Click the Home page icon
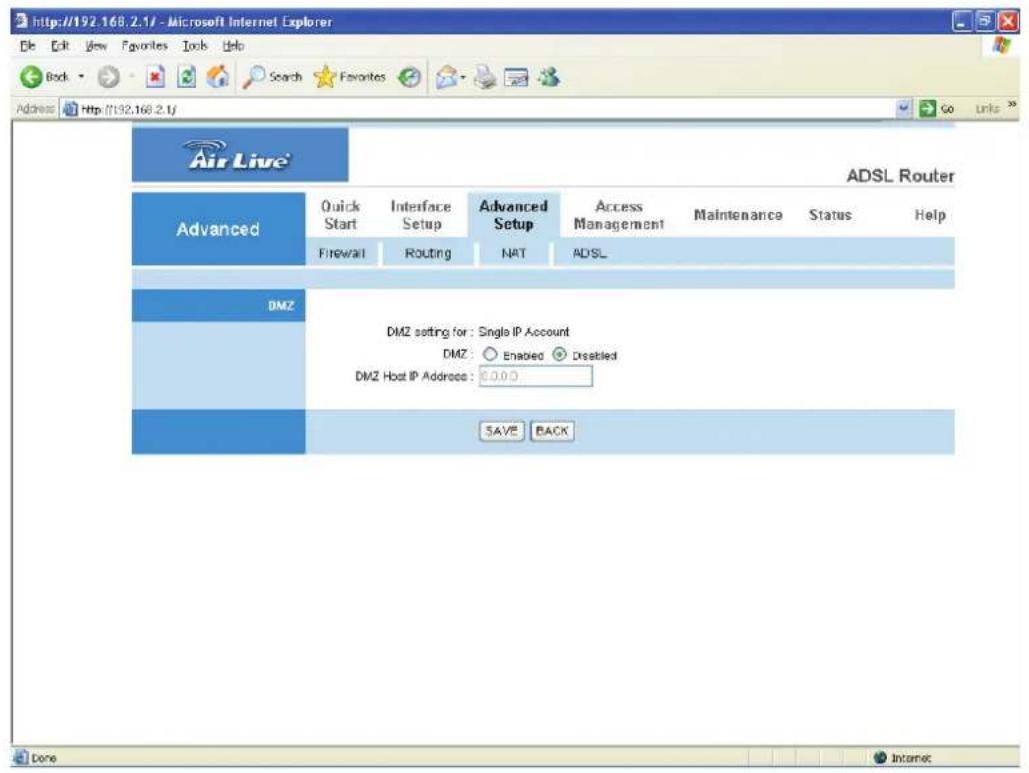1029x773 pixels. coord(218,77)
